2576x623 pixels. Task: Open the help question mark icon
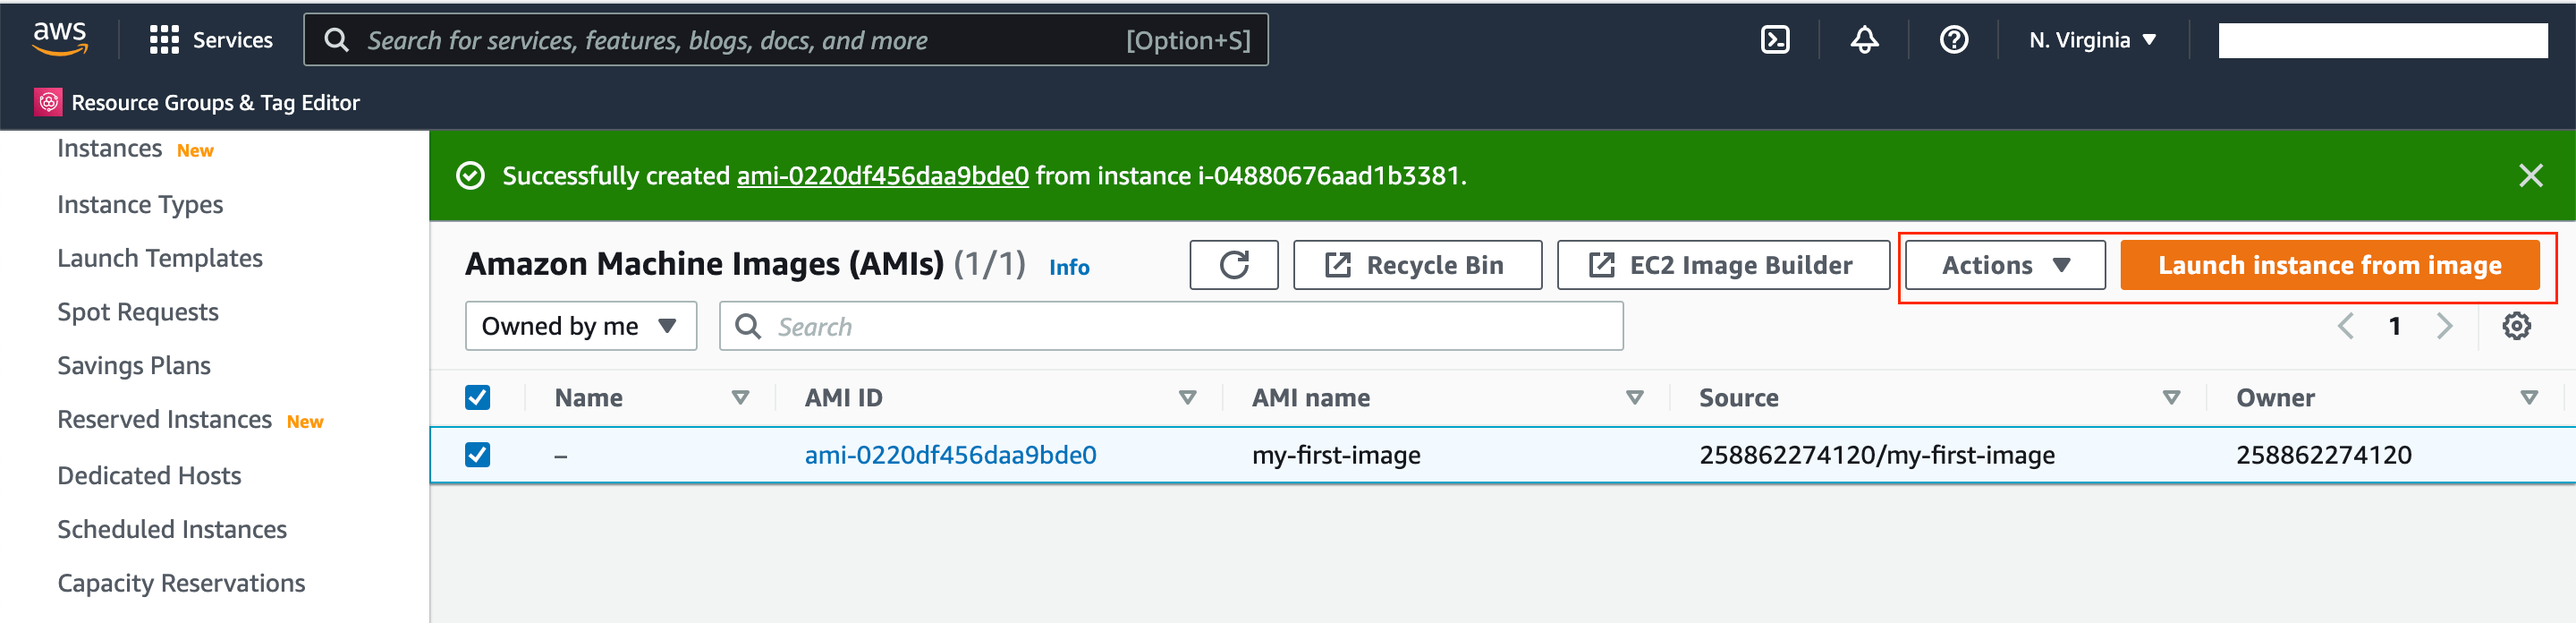pyautogui.click(x=1953, y=40)
